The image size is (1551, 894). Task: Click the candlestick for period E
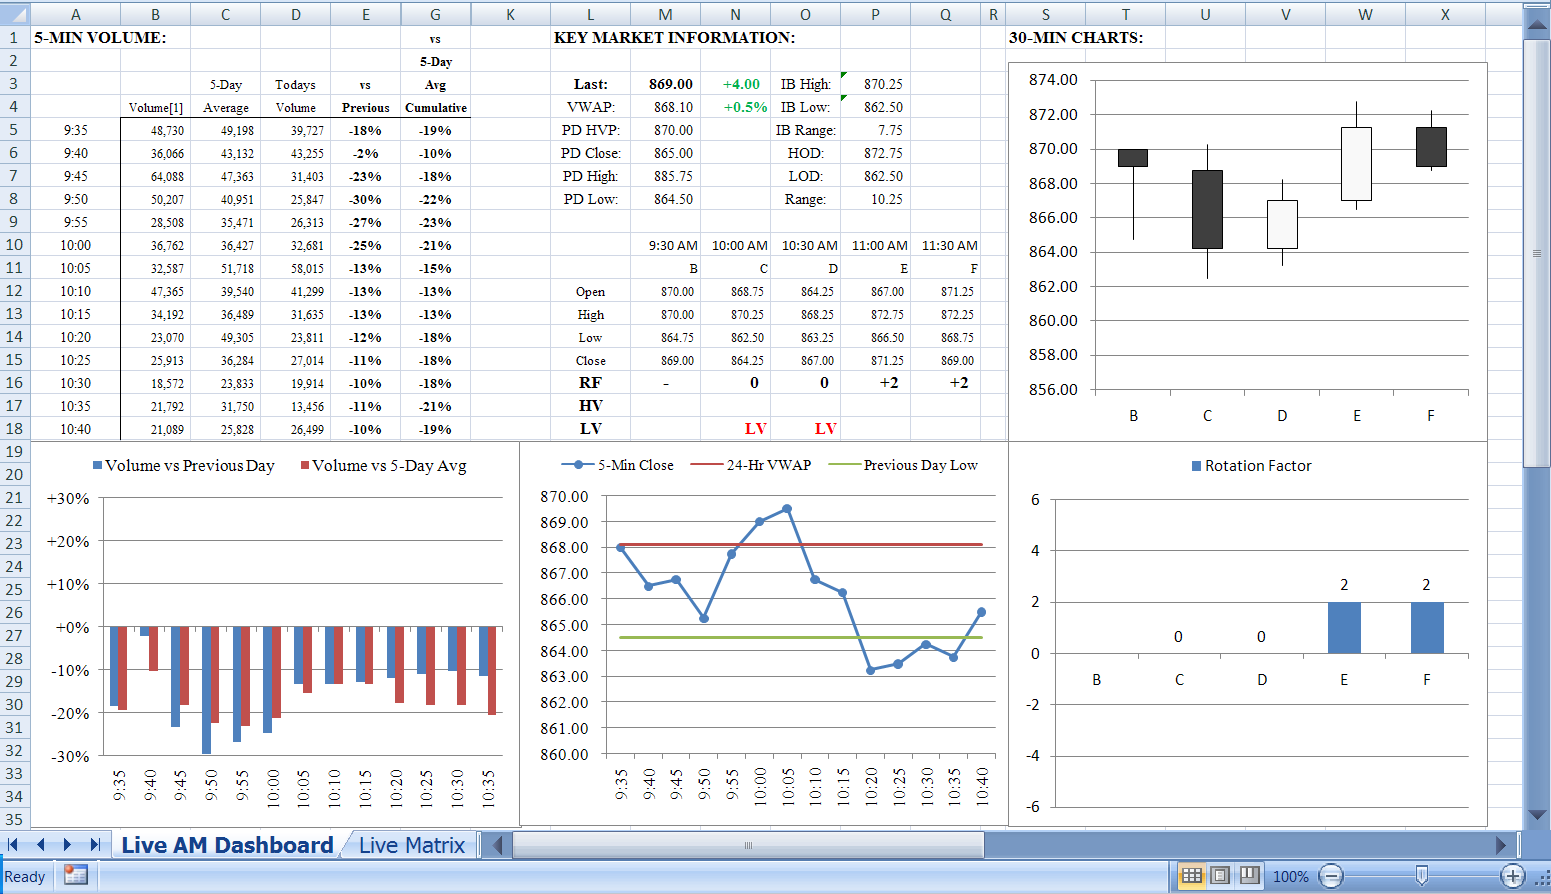click(x=1356, y=163)
